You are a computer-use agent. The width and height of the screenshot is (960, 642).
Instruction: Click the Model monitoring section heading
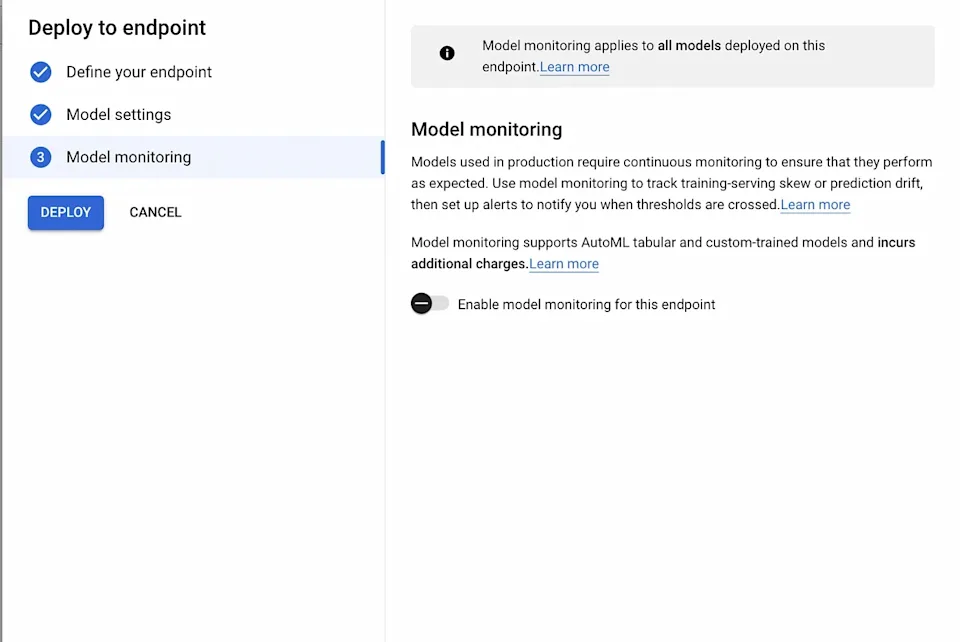coord(487,129)
